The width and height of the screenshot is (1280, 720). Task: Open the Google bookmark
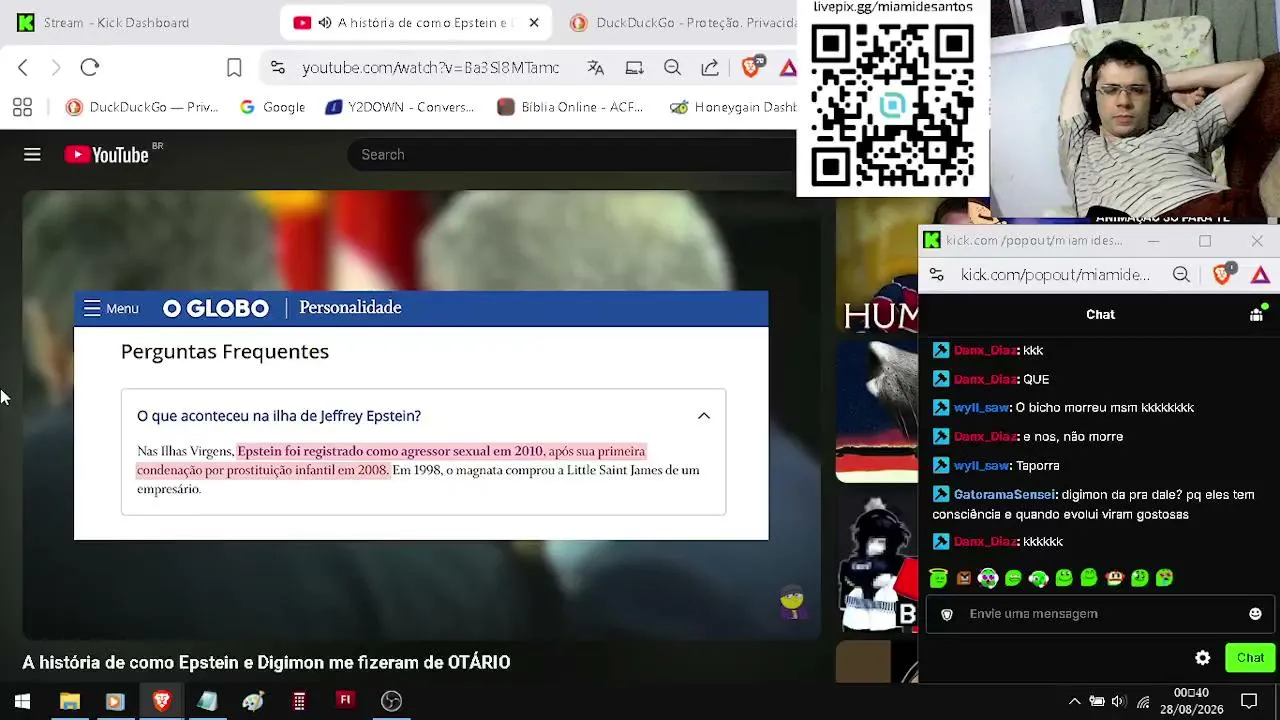point(272,107)
